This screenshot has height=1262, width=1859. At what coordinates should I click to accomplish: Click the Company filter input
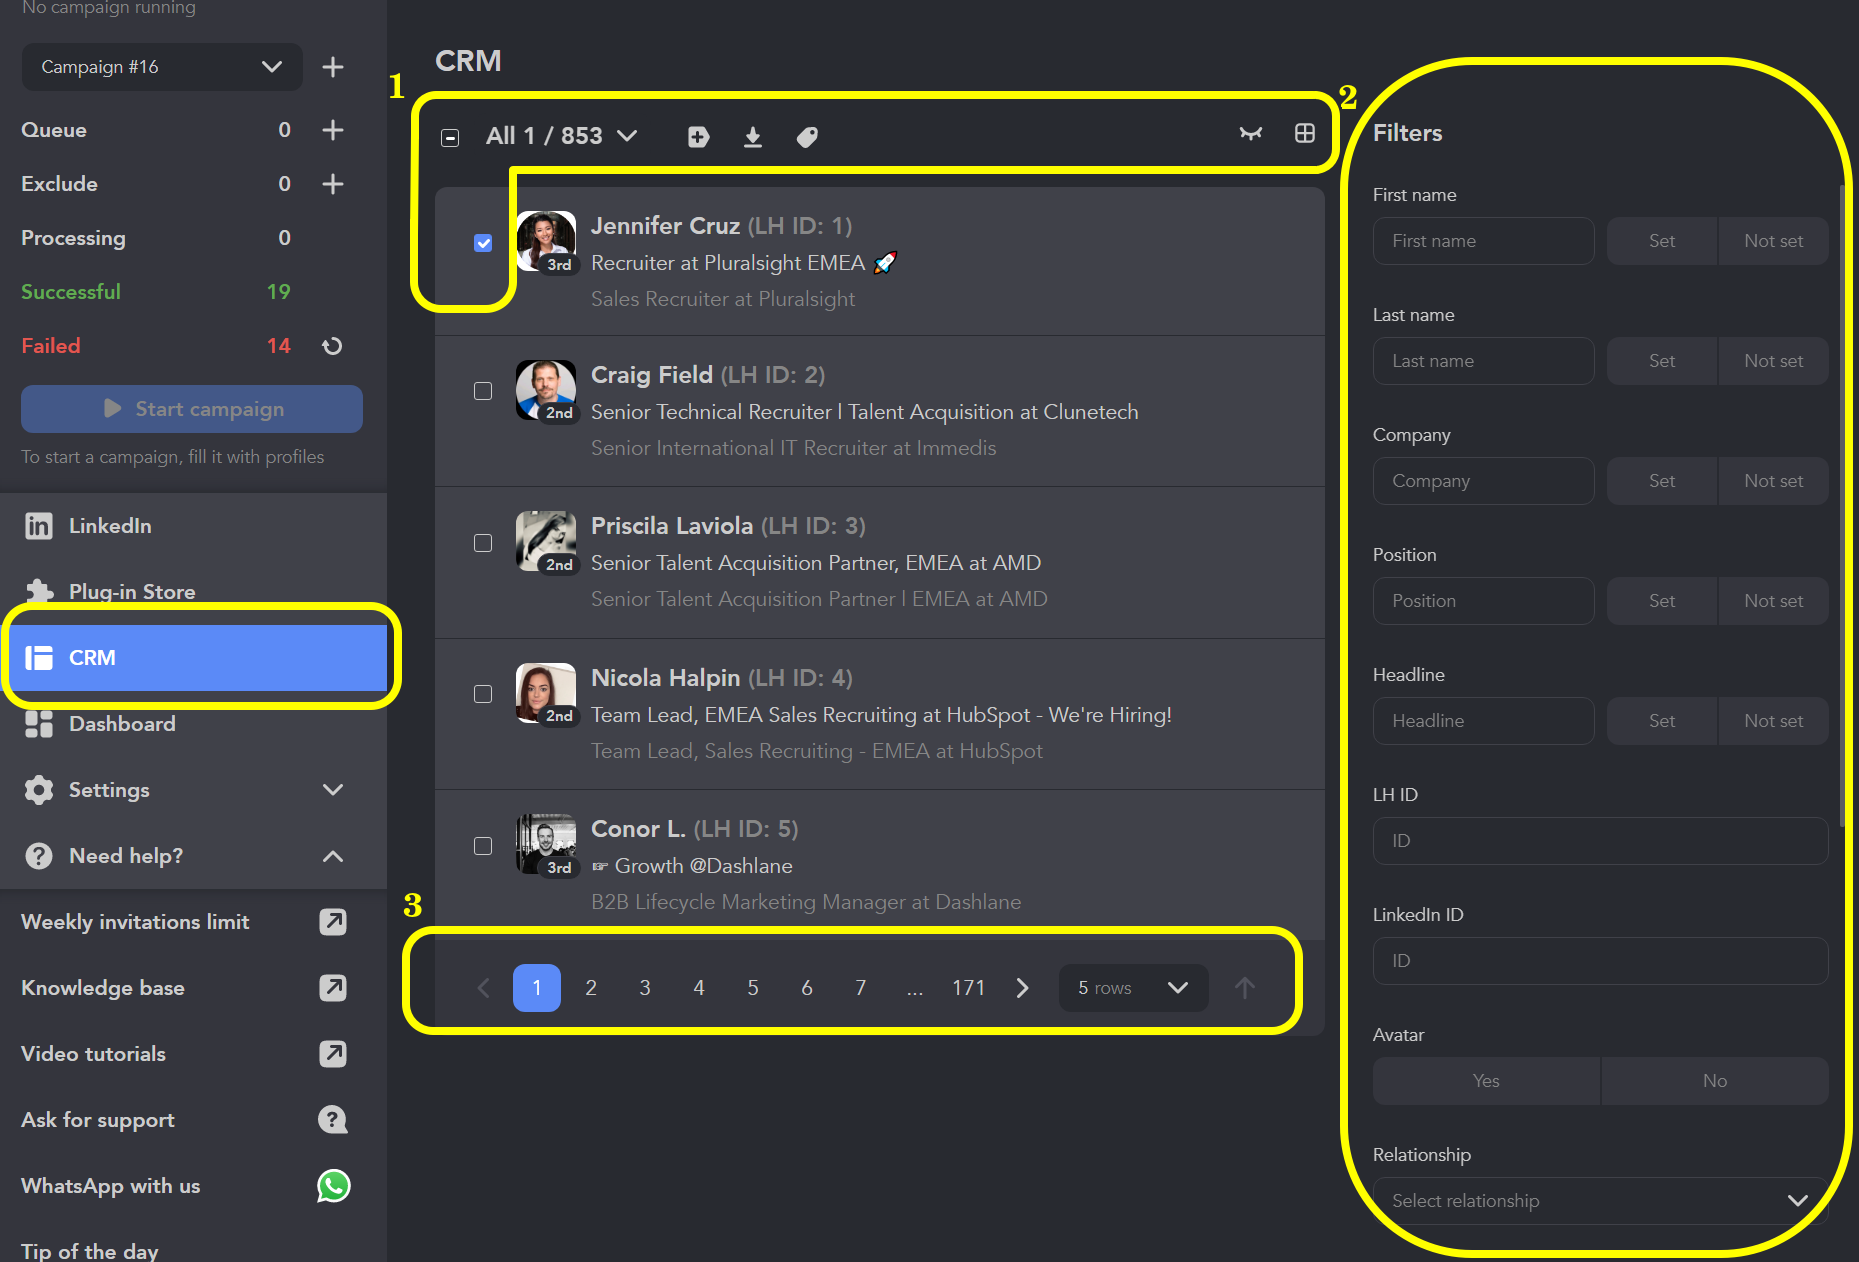pos(1483,481)
